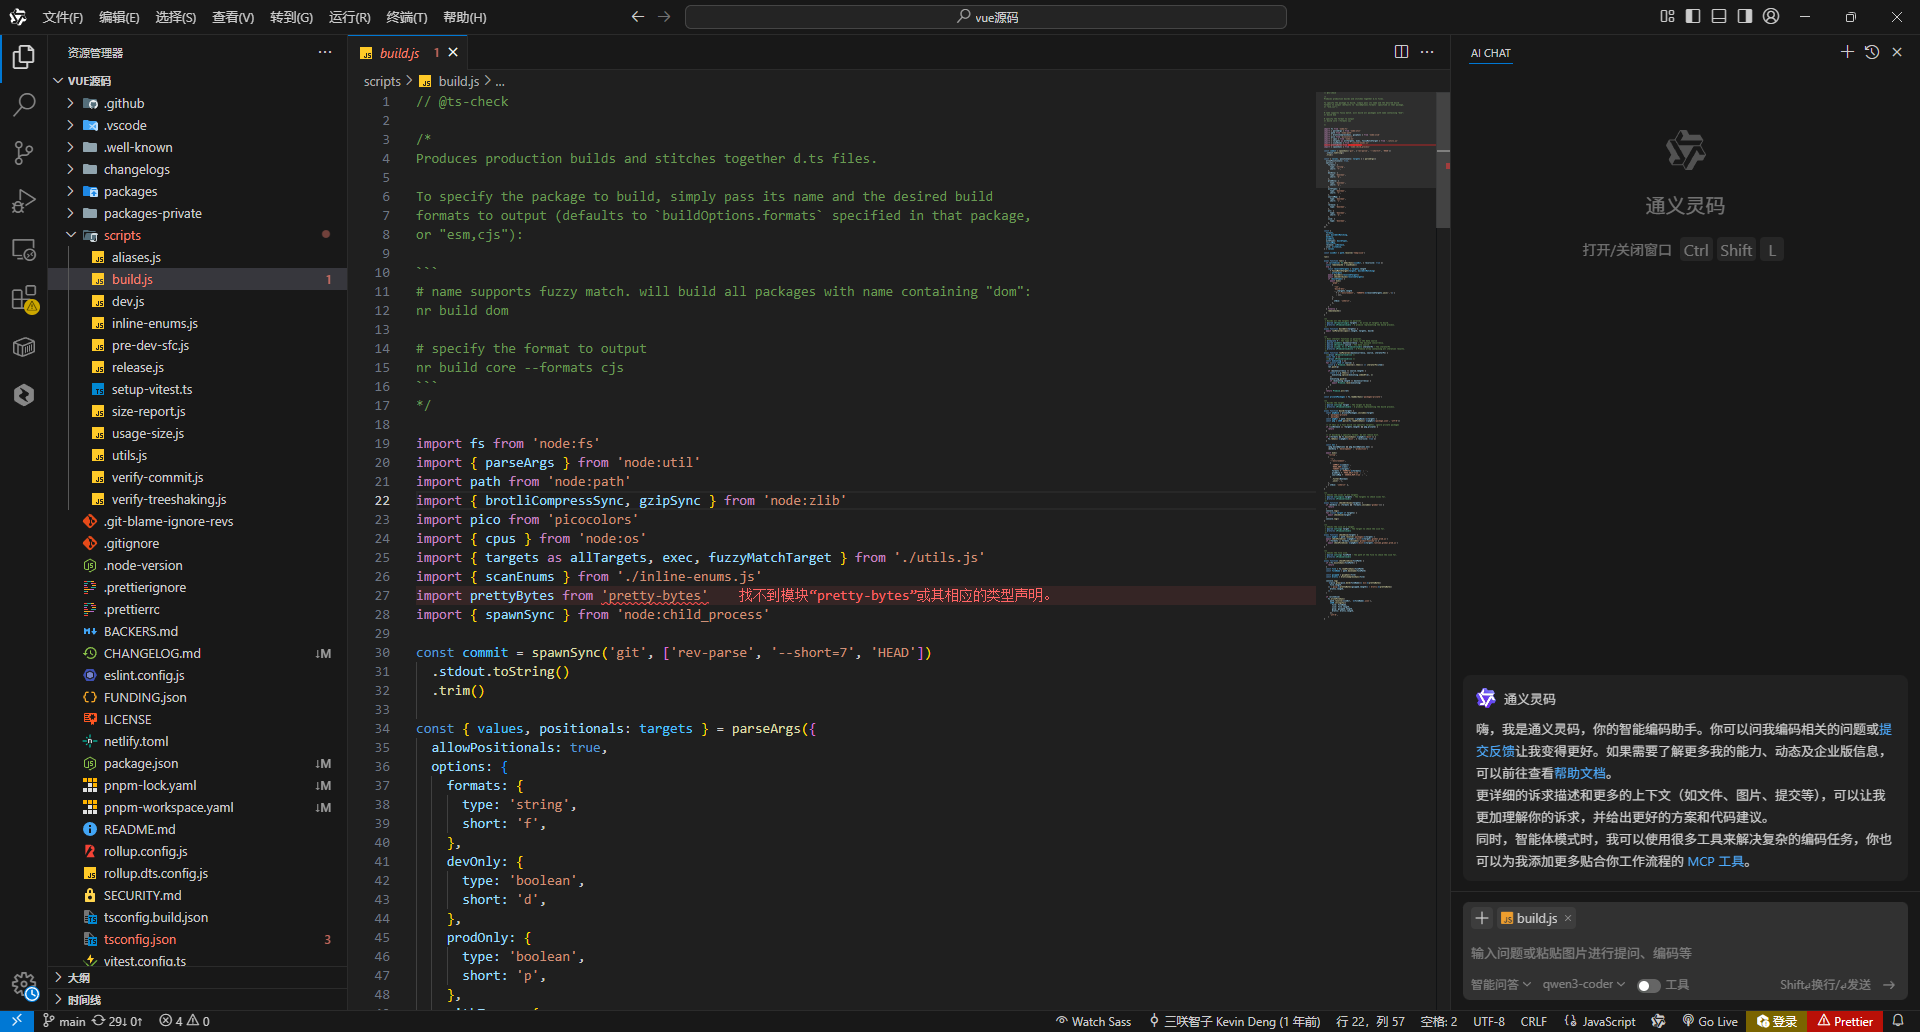Close the AI CHAT panel
This screenshot has height=1032, width=1920.
[x=1897, y=52]
